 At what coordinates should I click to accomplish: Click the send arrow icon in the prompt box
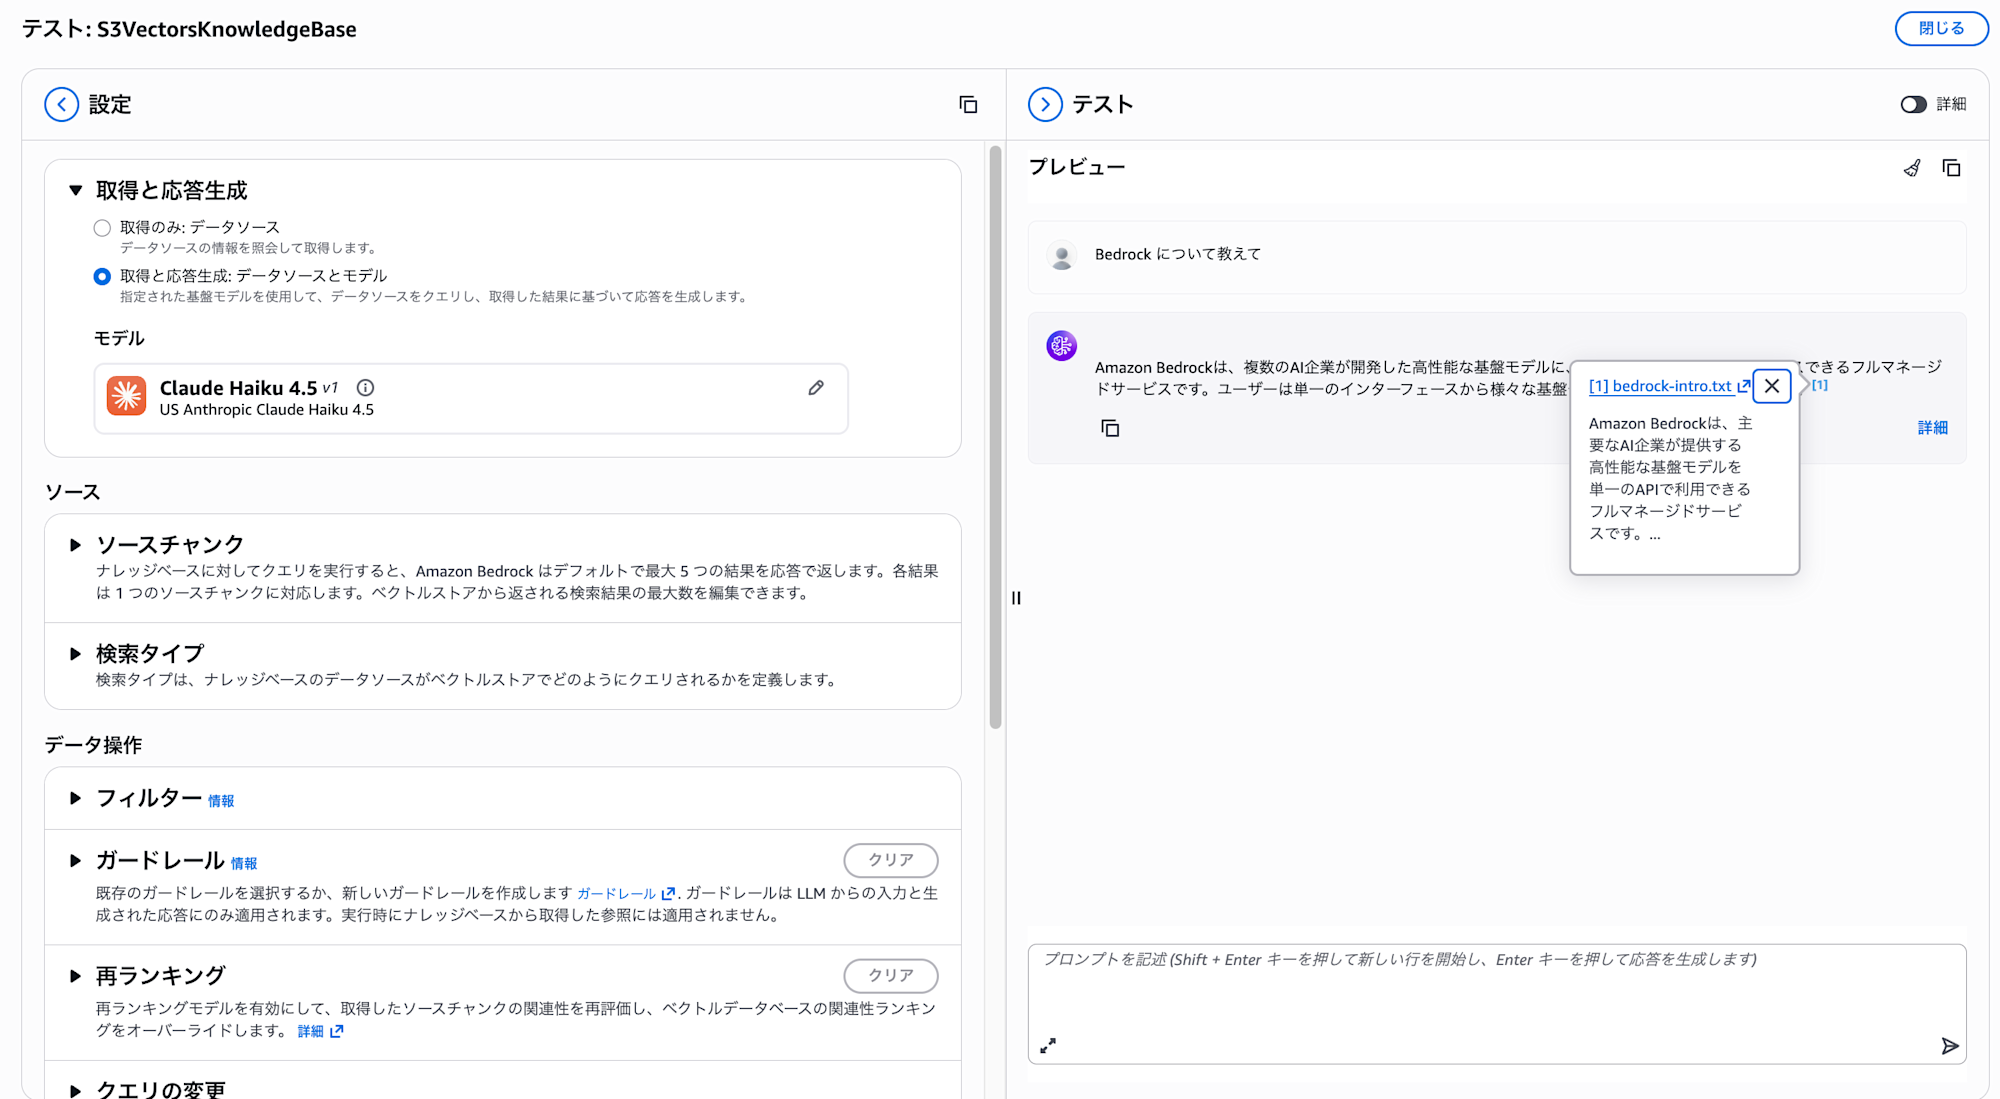(x=1949, y=1046)
